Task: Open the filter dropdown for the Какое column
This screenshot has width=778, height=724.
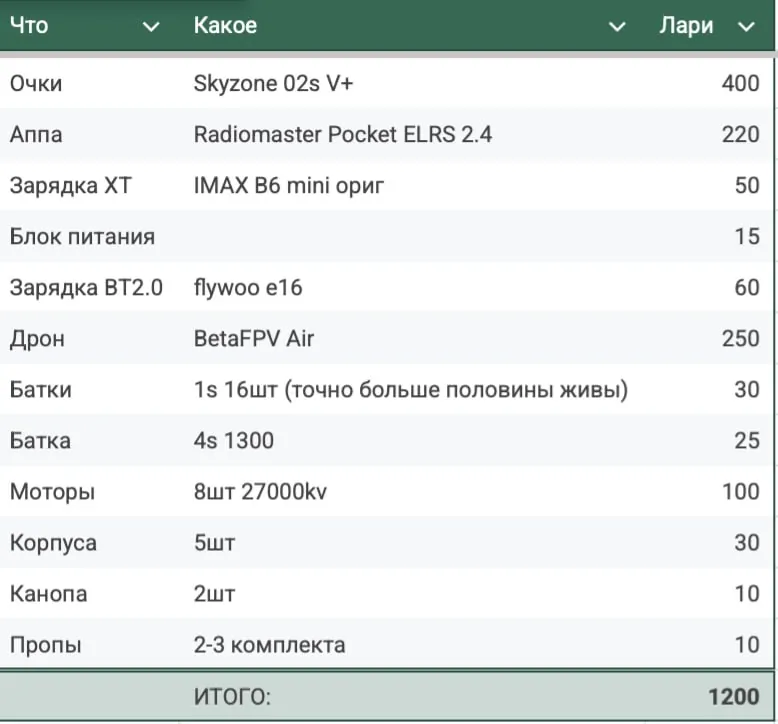Action: (x=617, y=26)
